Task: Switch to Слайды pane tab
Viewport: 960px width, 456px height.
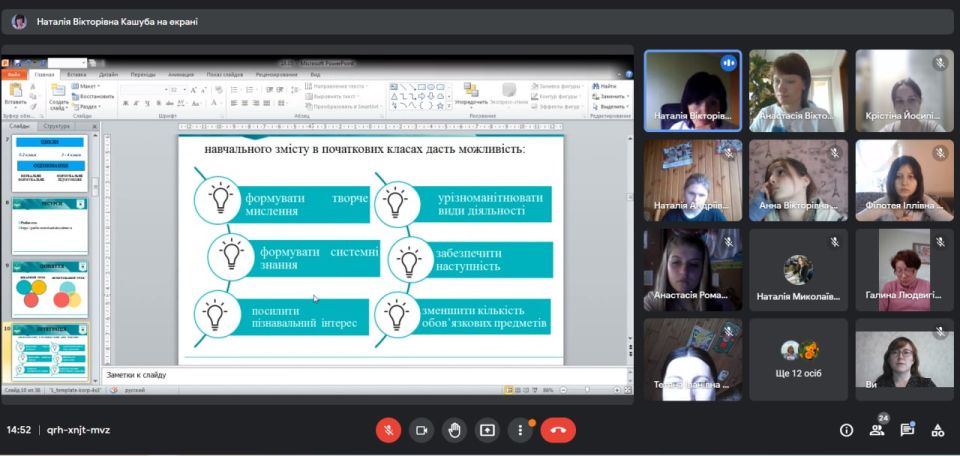Action: click(19, 126)
